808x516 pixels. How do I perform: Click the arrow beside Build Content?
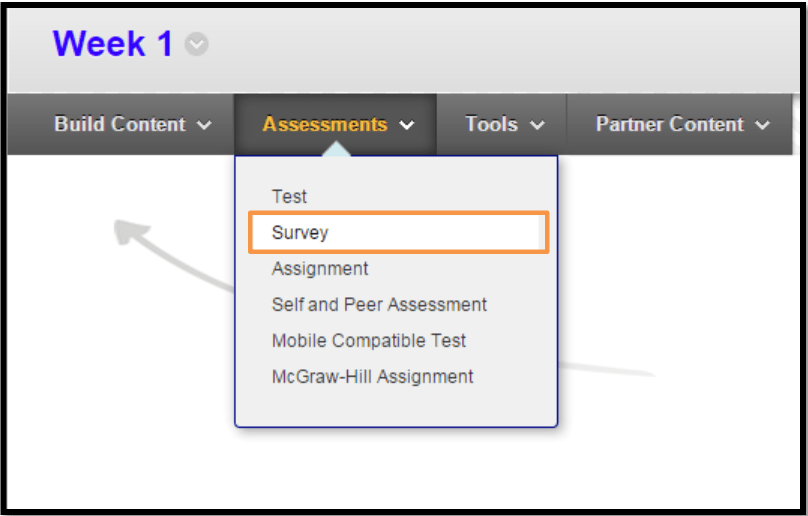tap(205, 126)
